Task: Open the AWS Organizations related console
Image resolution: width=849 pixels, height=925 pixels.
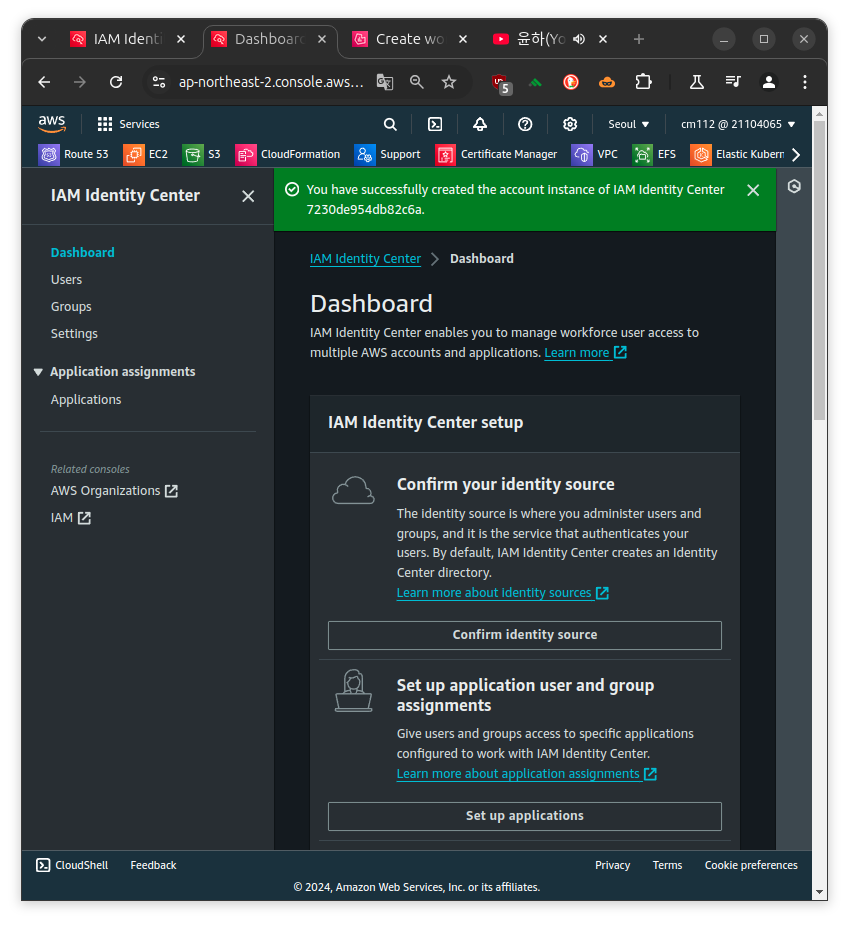Action: click(114, 491)
